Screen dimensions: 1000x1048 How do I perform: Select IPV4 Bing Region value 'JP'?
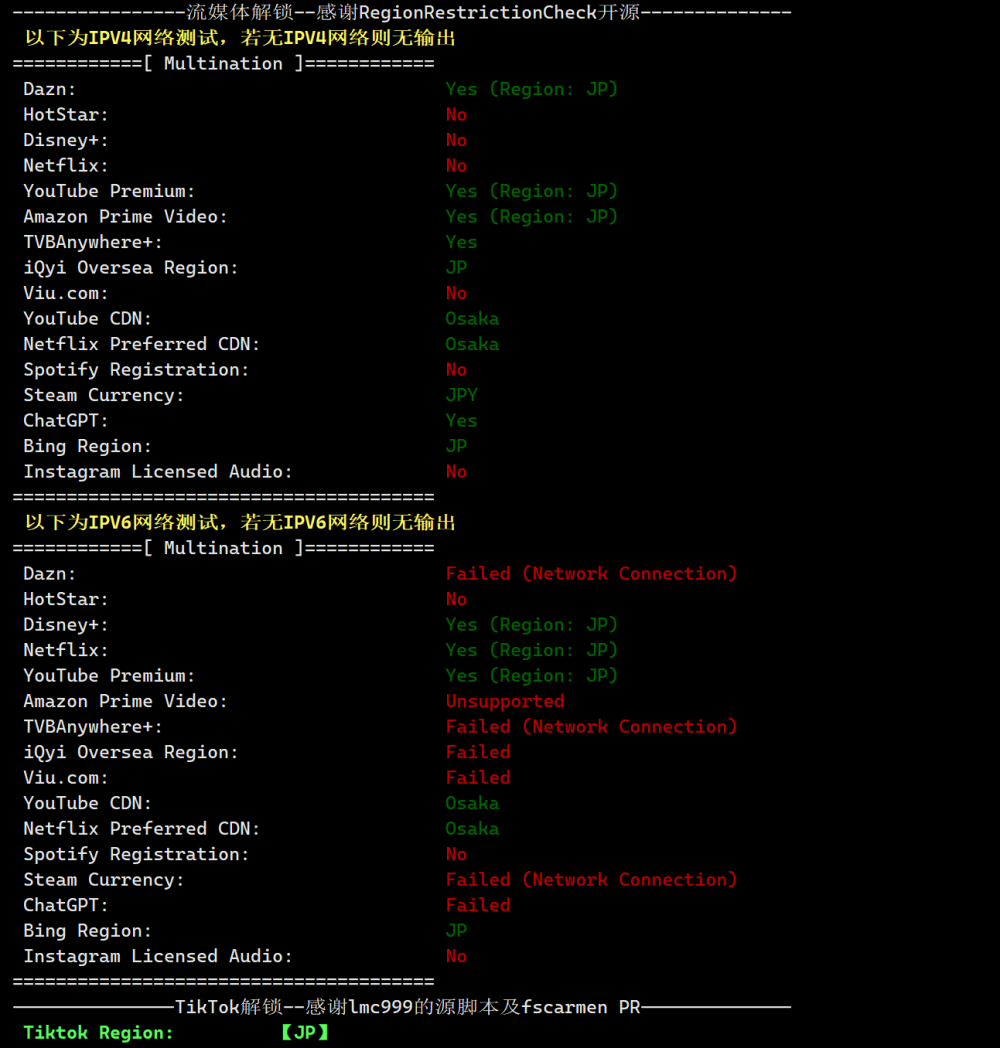tap(457, 446)
